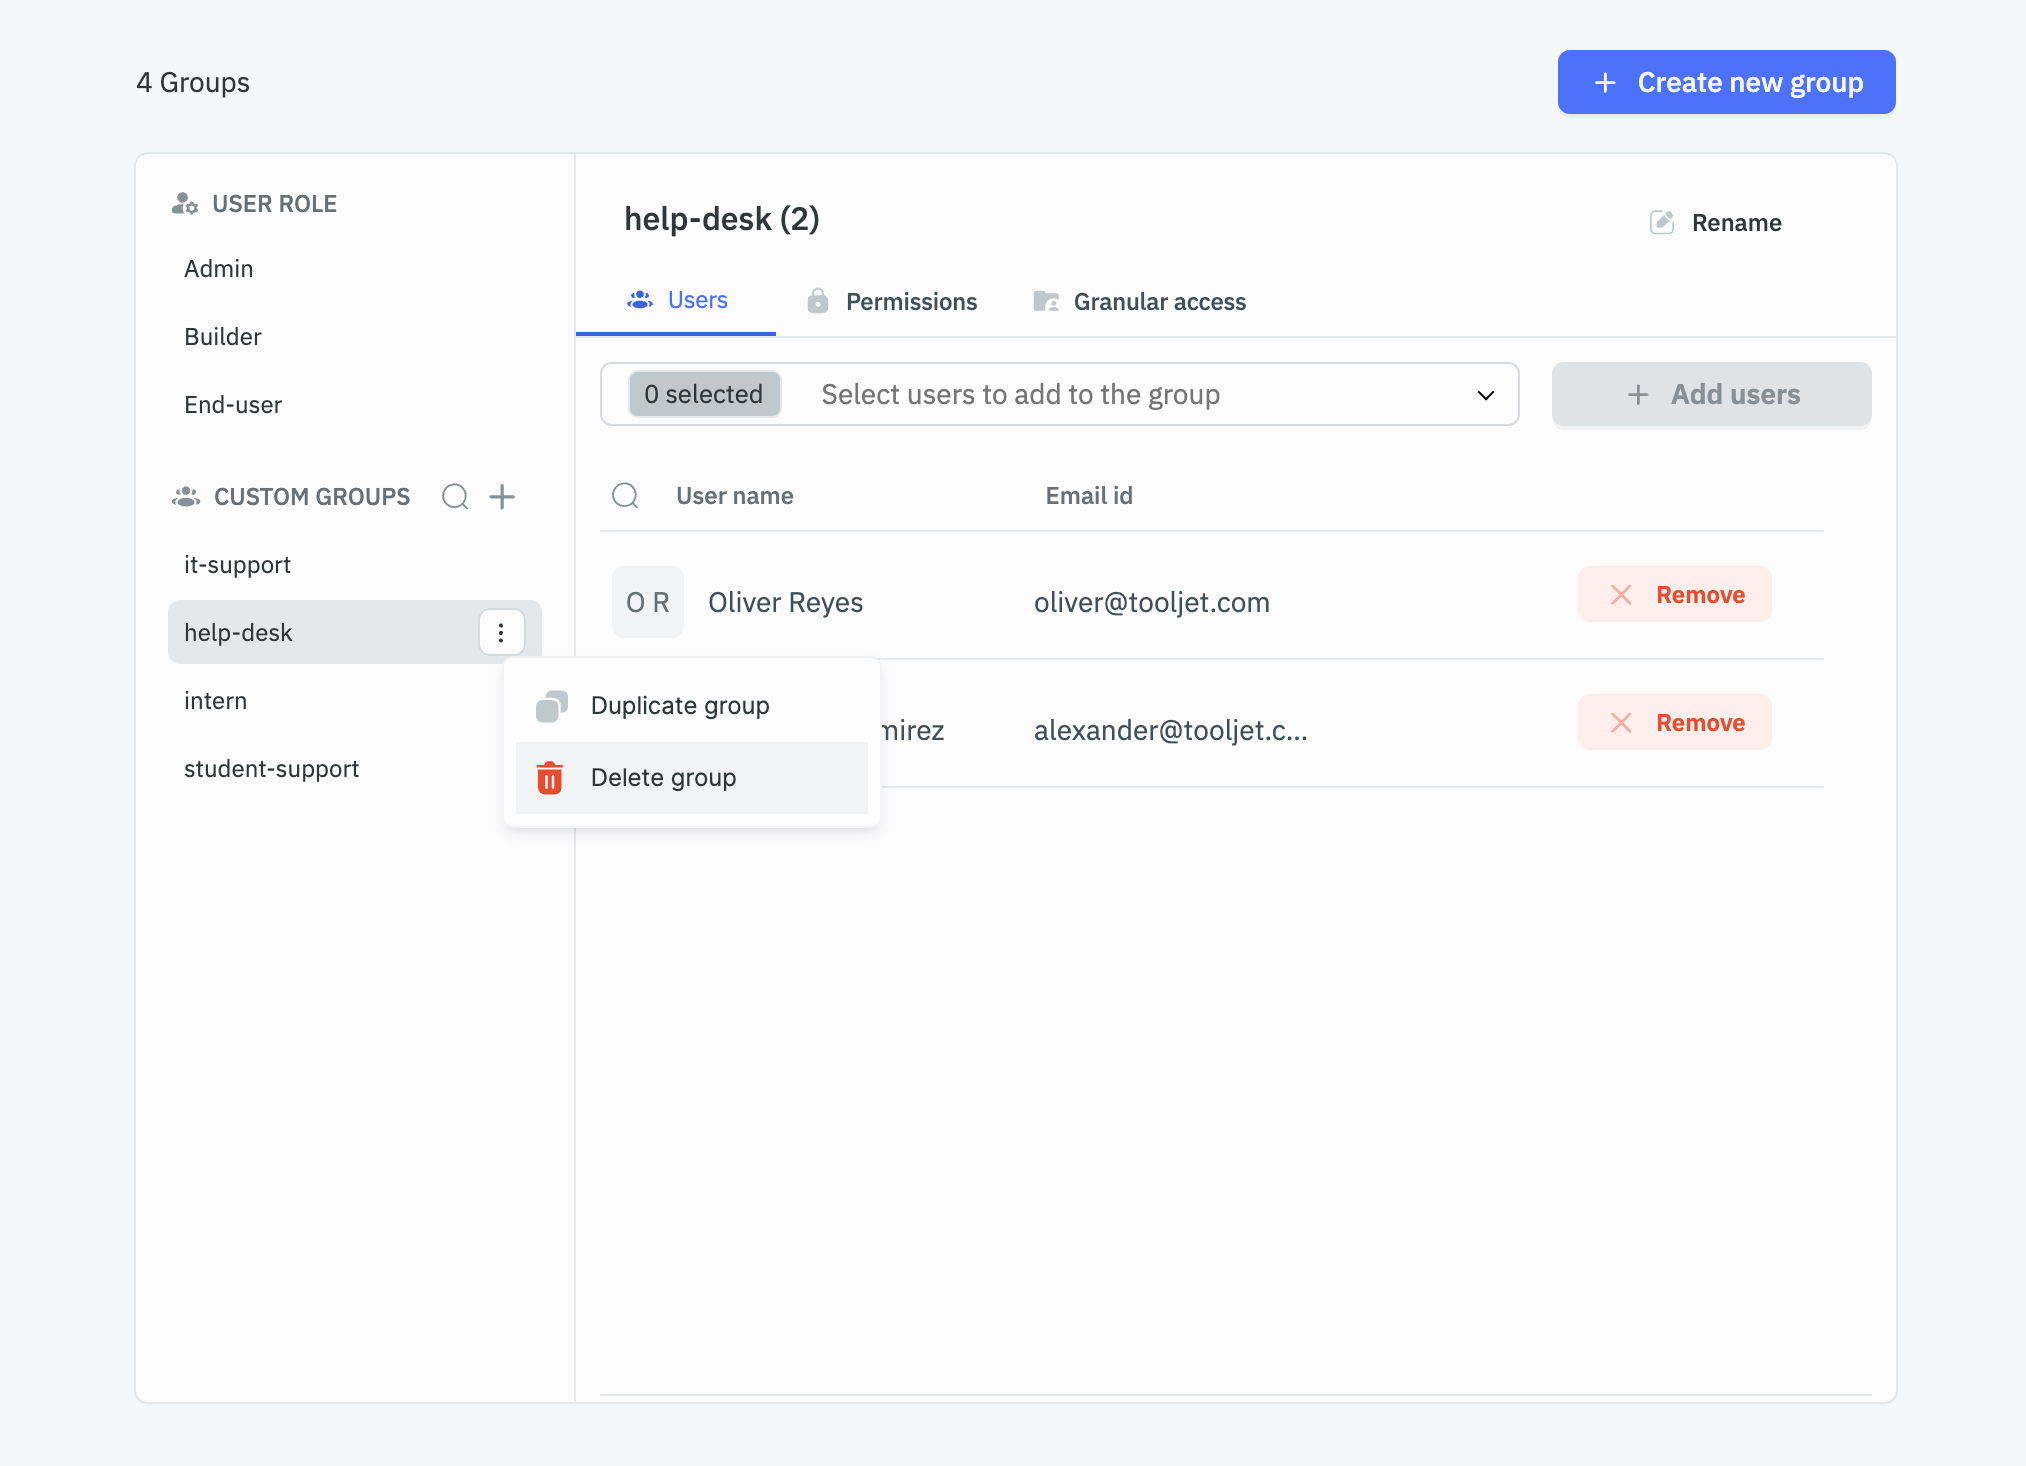Click the rename pencil icon

[1663, 220]
